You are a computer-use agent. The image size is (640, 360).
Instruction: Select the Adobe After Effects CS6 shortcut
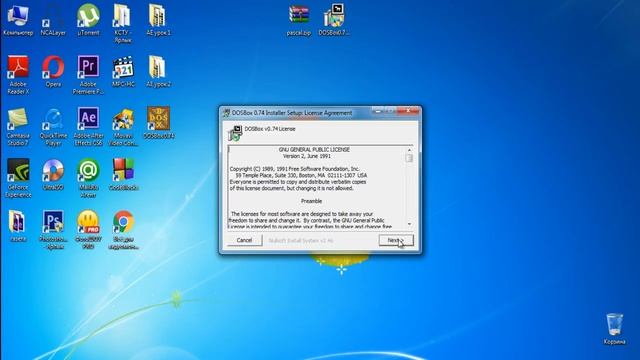coord(88,127)
